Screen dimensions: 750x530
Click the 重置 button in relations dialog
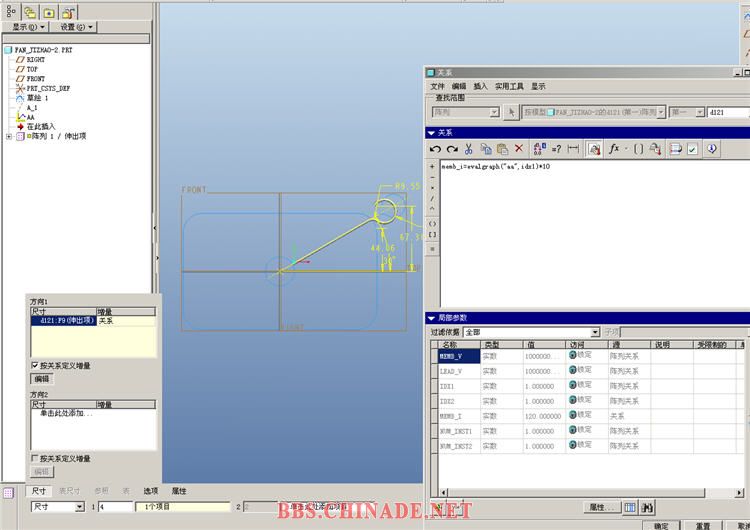(x=703, y=525)
